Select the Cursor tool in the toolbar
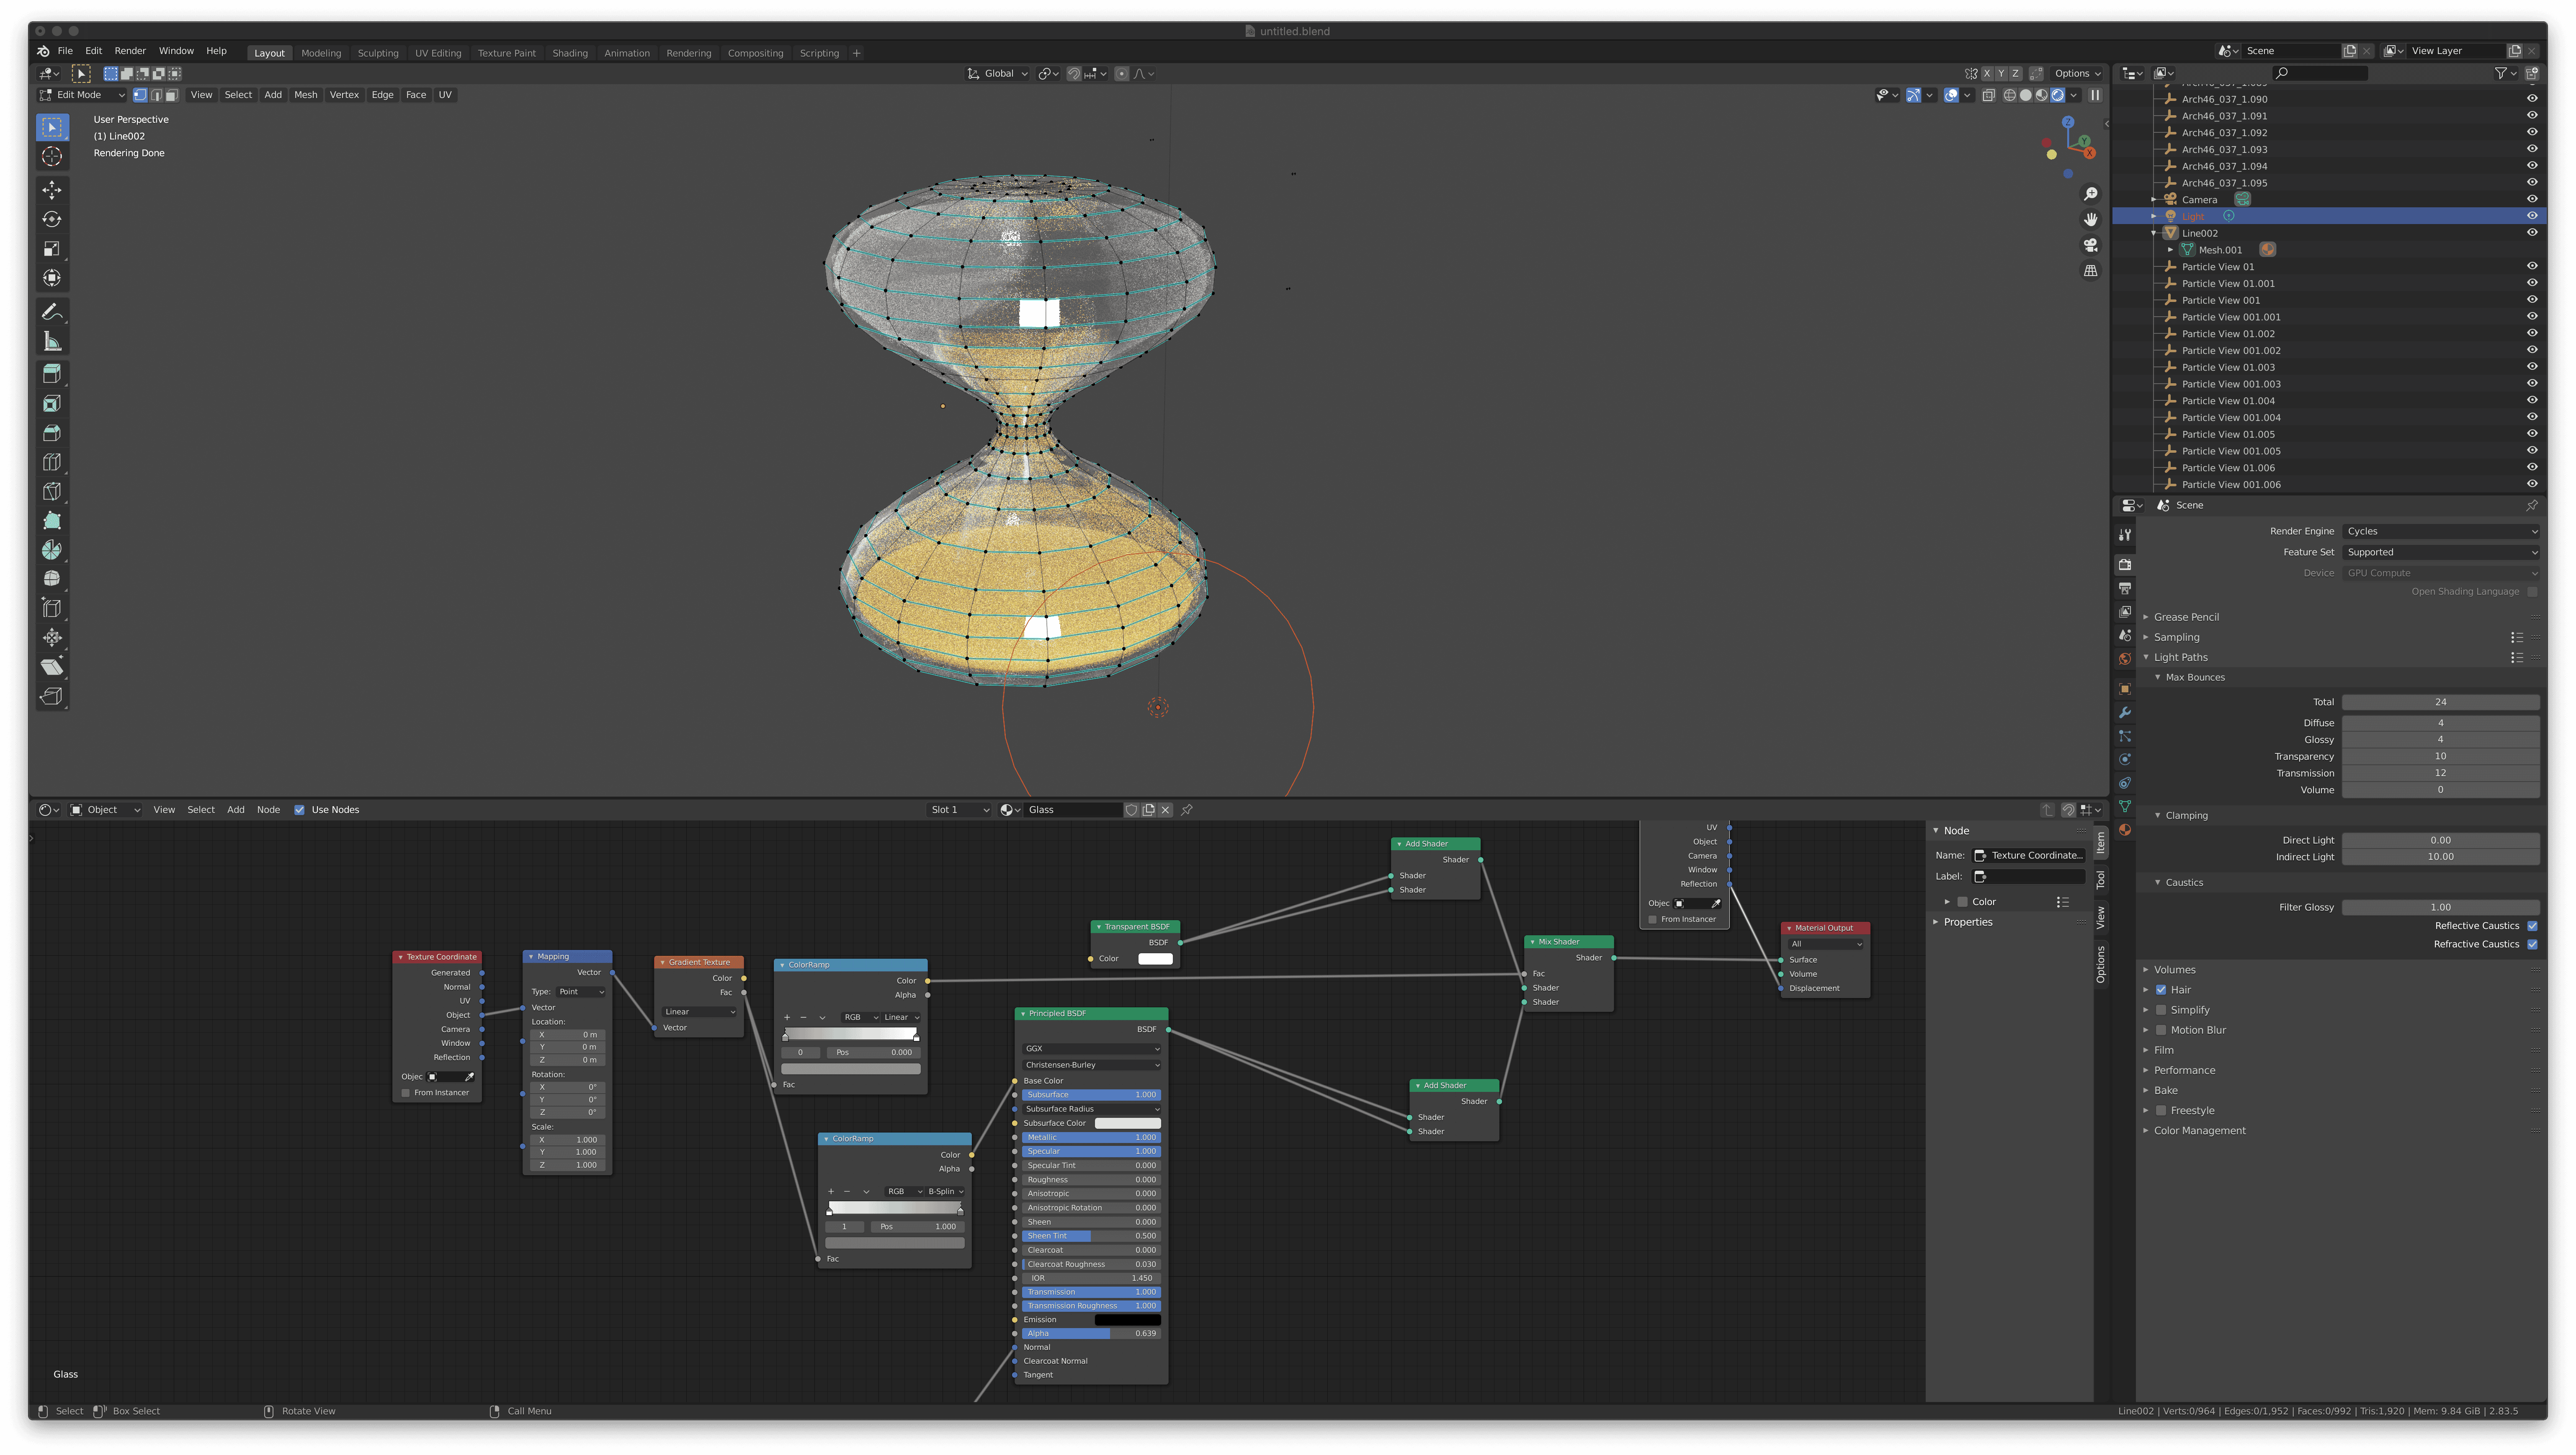The width and height of the screenshot is (2576, 1455). coord(52,156)
